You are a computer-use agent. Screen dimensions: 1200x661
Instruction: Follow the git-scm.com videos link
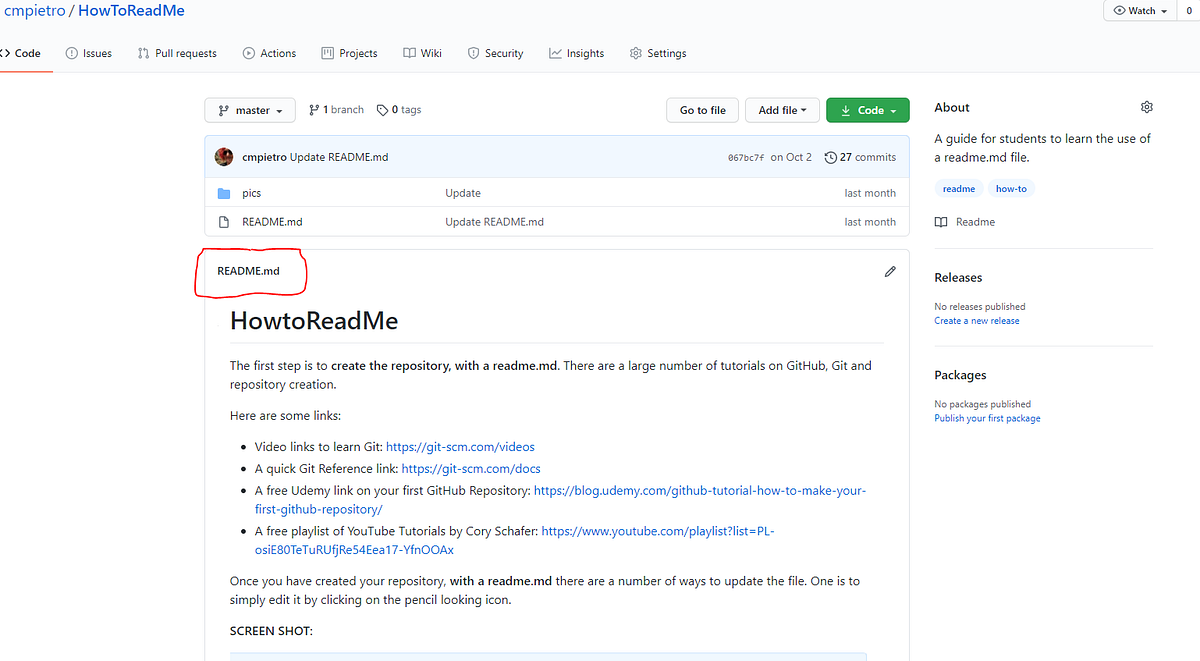(x=460, y=446)
